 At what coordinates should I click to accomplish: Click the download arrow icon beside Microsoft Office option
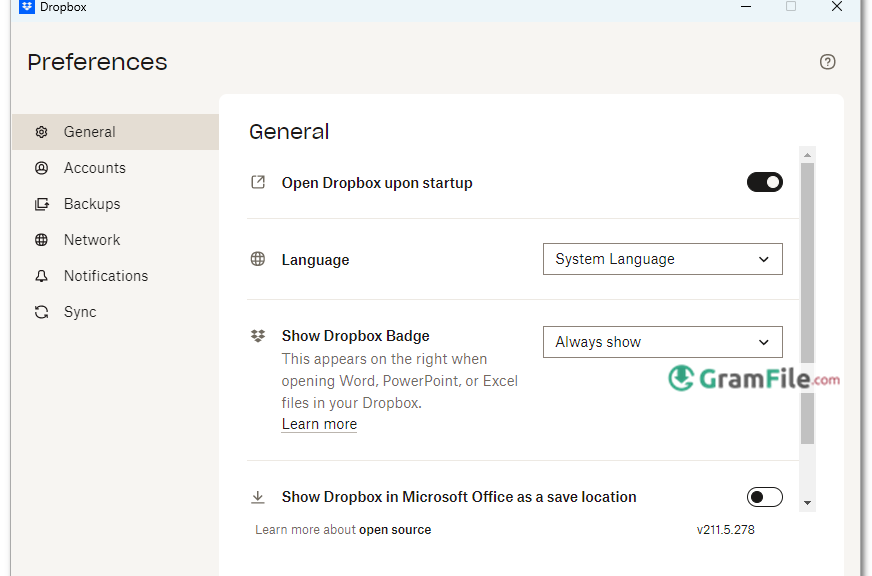[257, 496]
